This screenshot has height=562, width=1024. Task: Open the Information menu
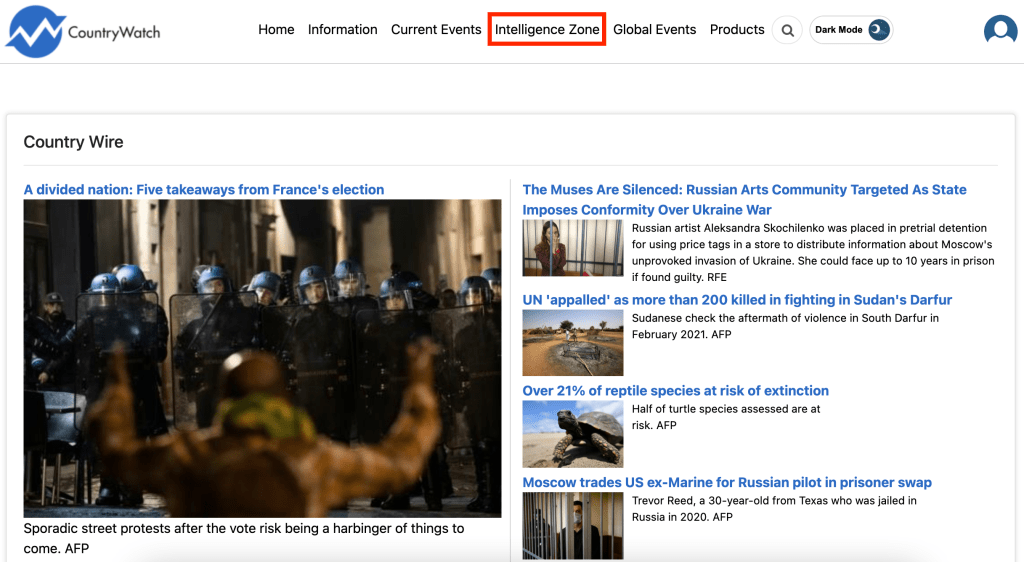point(342,29)
